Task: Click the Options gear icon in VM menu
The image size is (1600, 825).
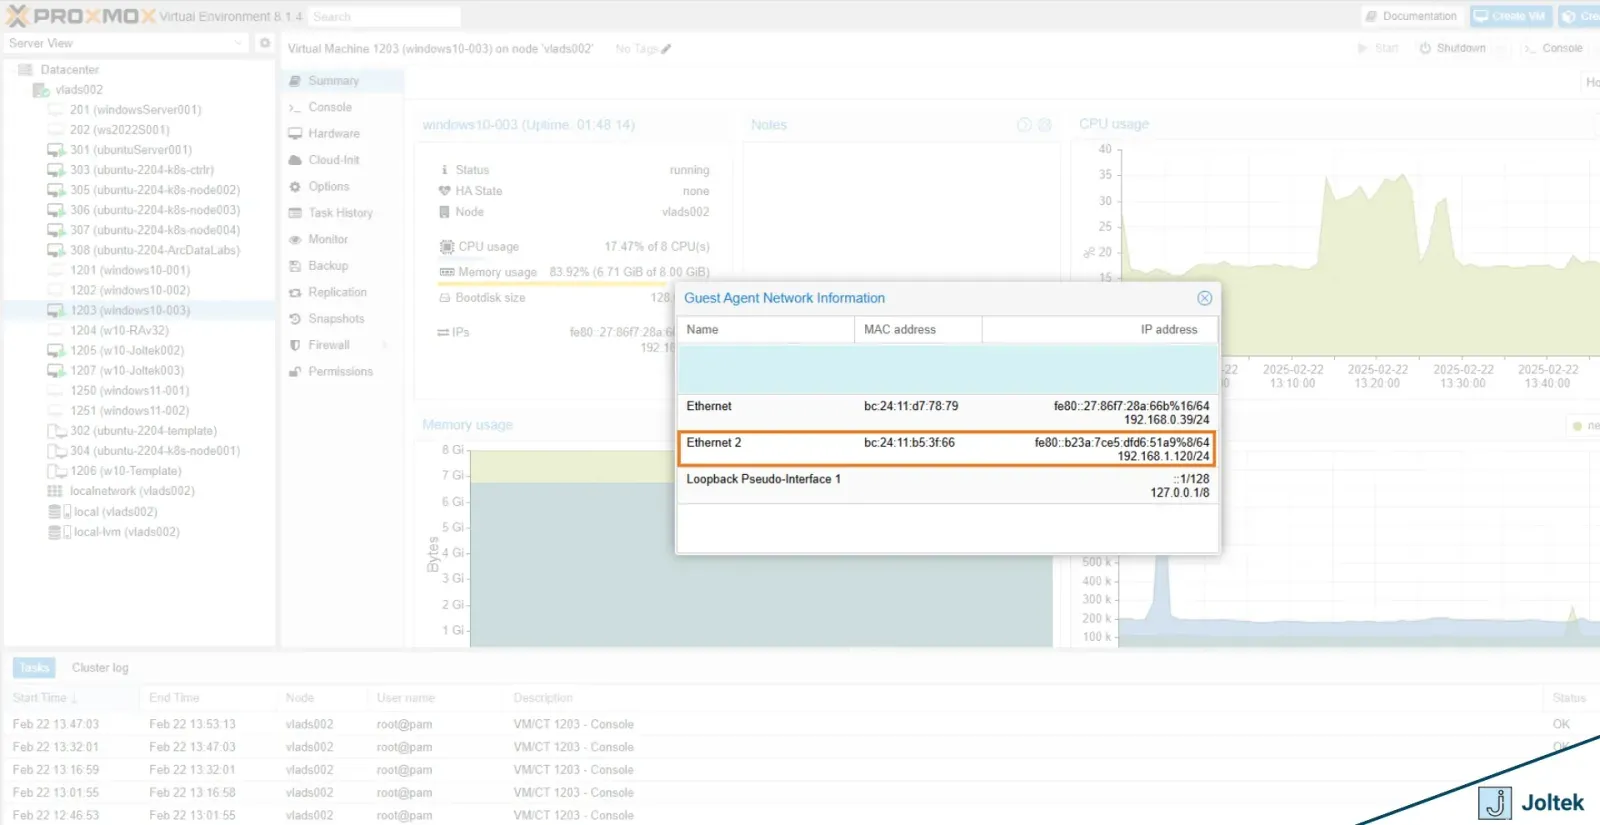Action: coord(295,187)
